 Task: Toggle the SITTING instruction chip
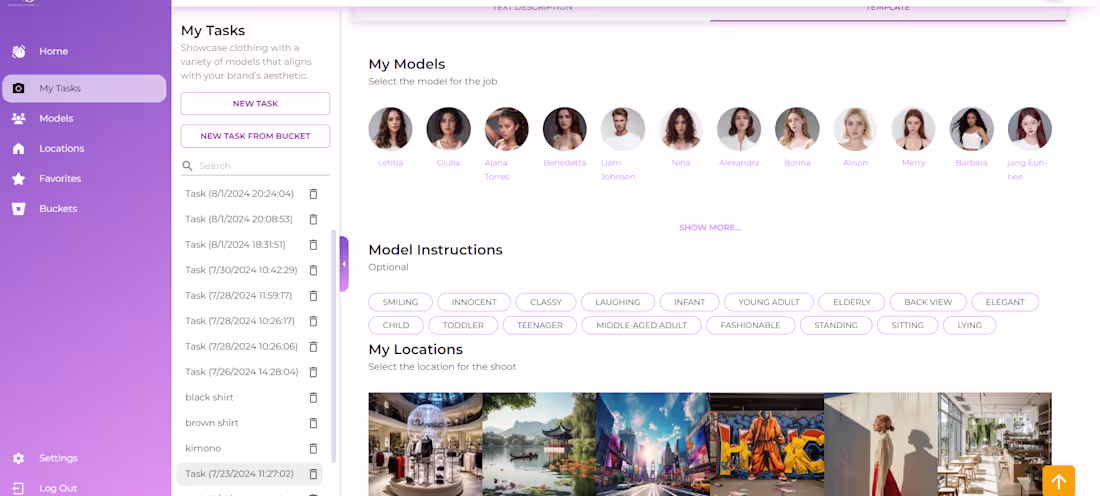pyautogui.click(x=907, y=326)
